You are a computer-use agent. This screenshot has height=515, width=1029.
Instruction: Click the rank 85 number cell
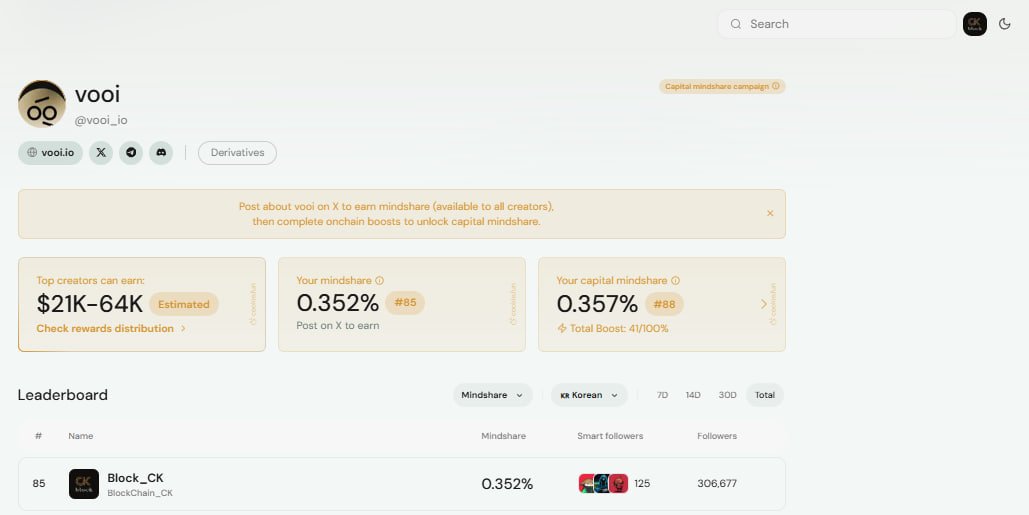pos(39,484)
